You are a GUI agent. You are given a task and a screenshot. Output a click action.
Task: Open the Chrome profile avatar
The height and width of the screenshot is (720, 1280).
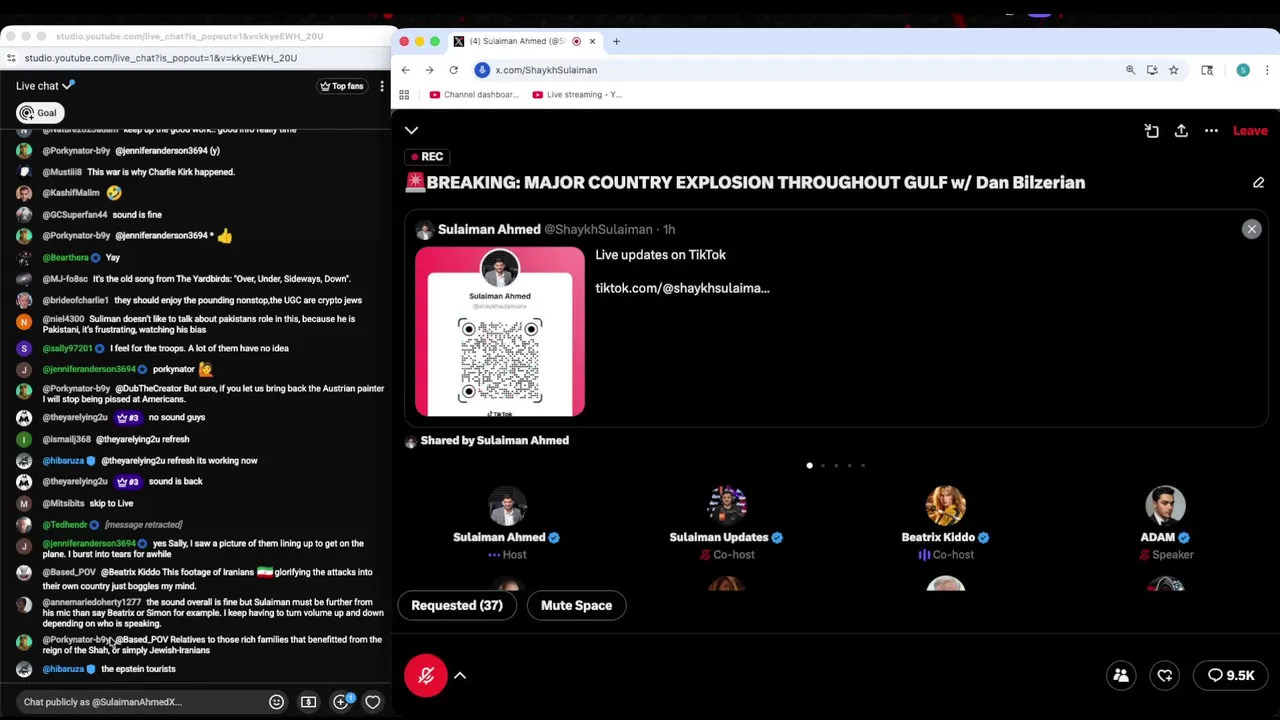click(1243, 70)
